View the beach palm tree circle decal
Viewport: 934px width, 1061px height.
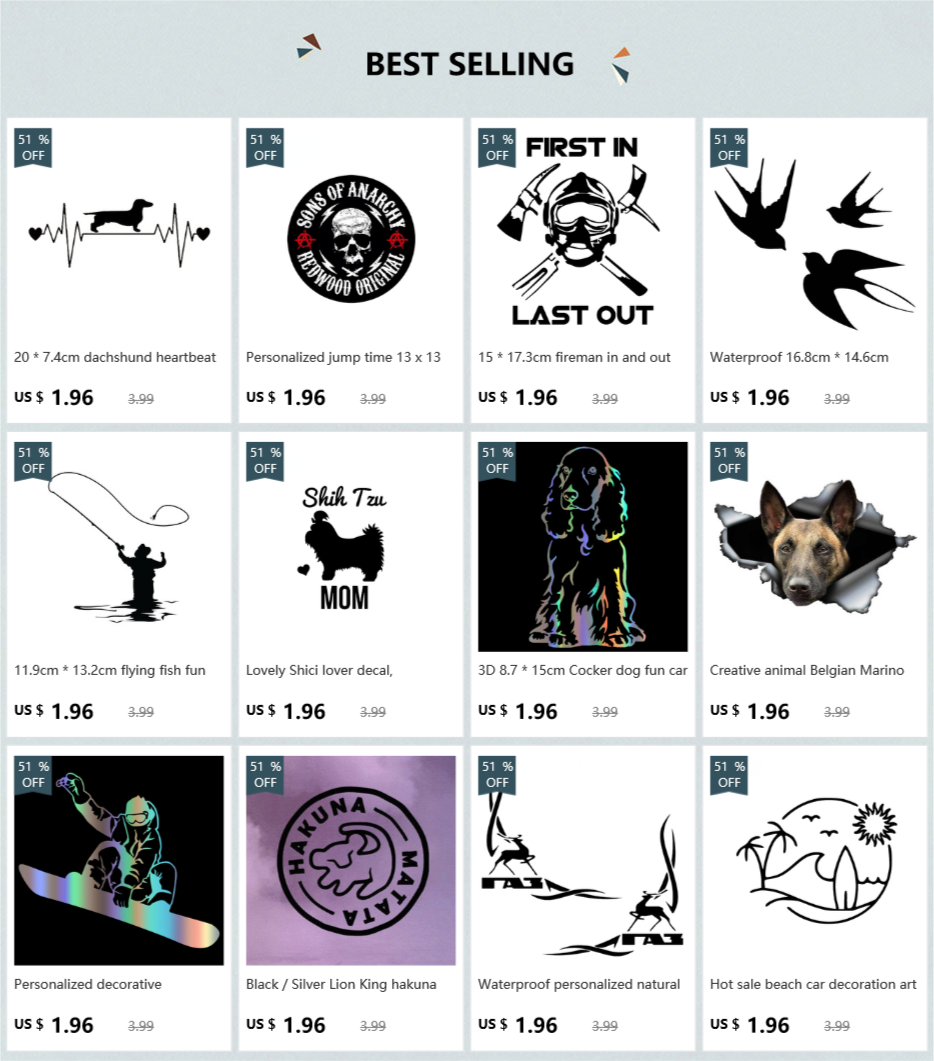point(814,860)
